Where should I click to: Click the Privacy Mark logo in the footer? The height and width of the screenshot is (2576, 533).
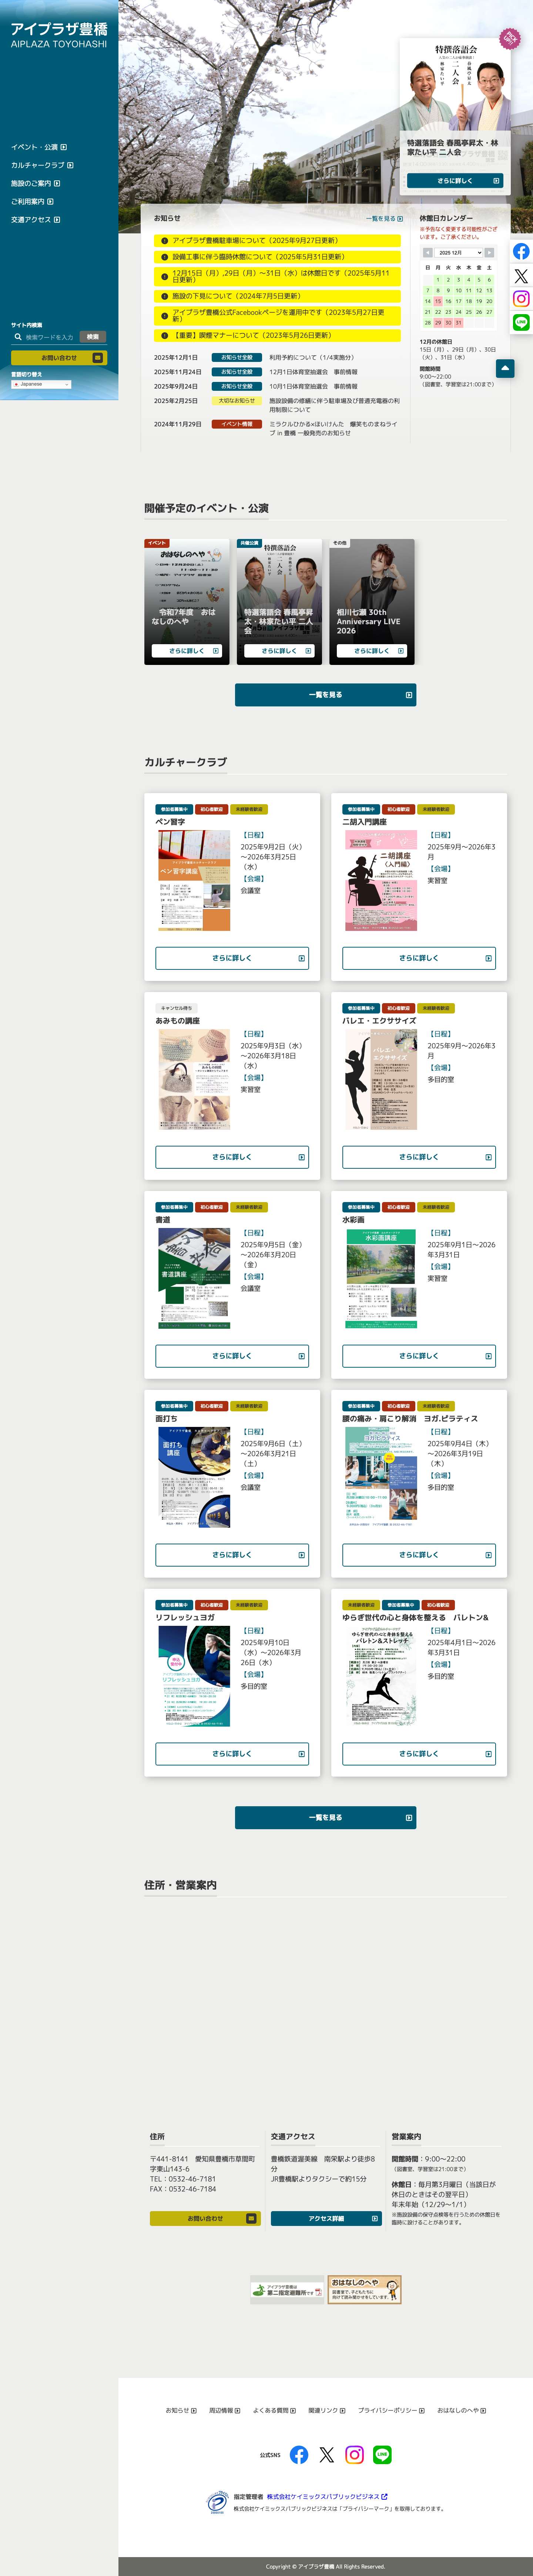coord(217,2502)
